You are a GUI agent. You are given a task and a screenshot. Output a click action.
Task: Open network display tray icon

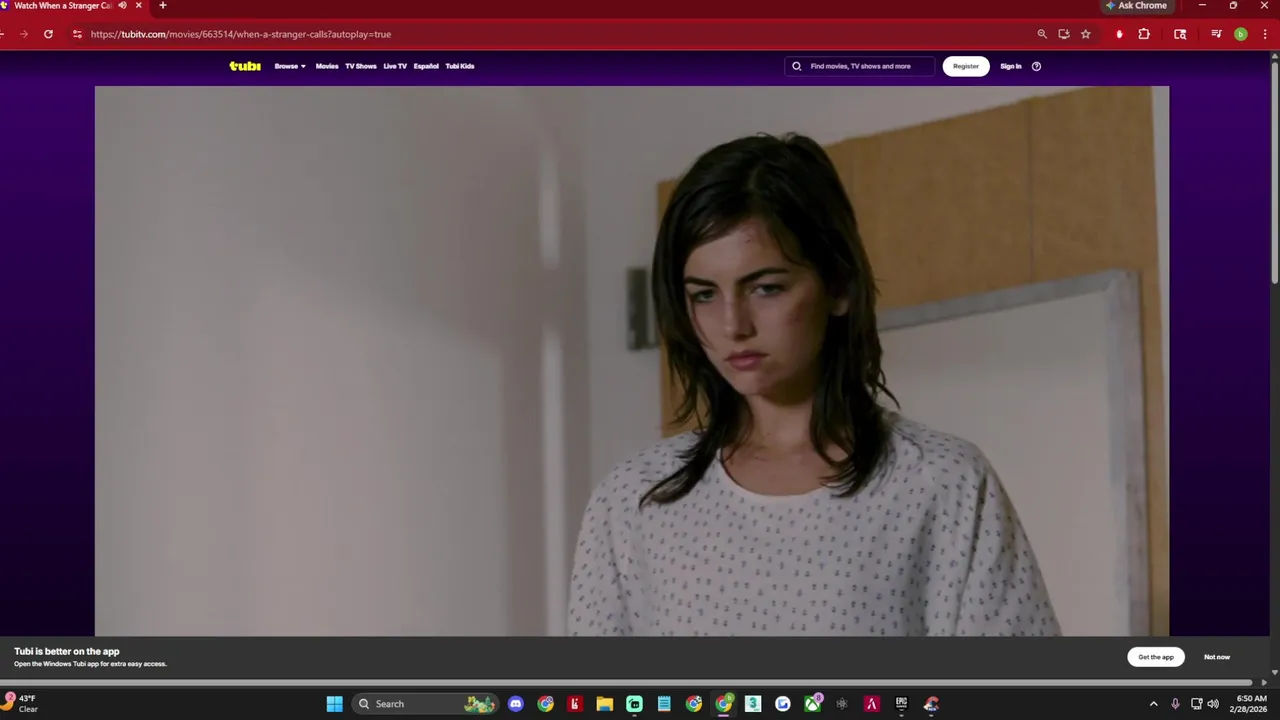(1196, 704)
